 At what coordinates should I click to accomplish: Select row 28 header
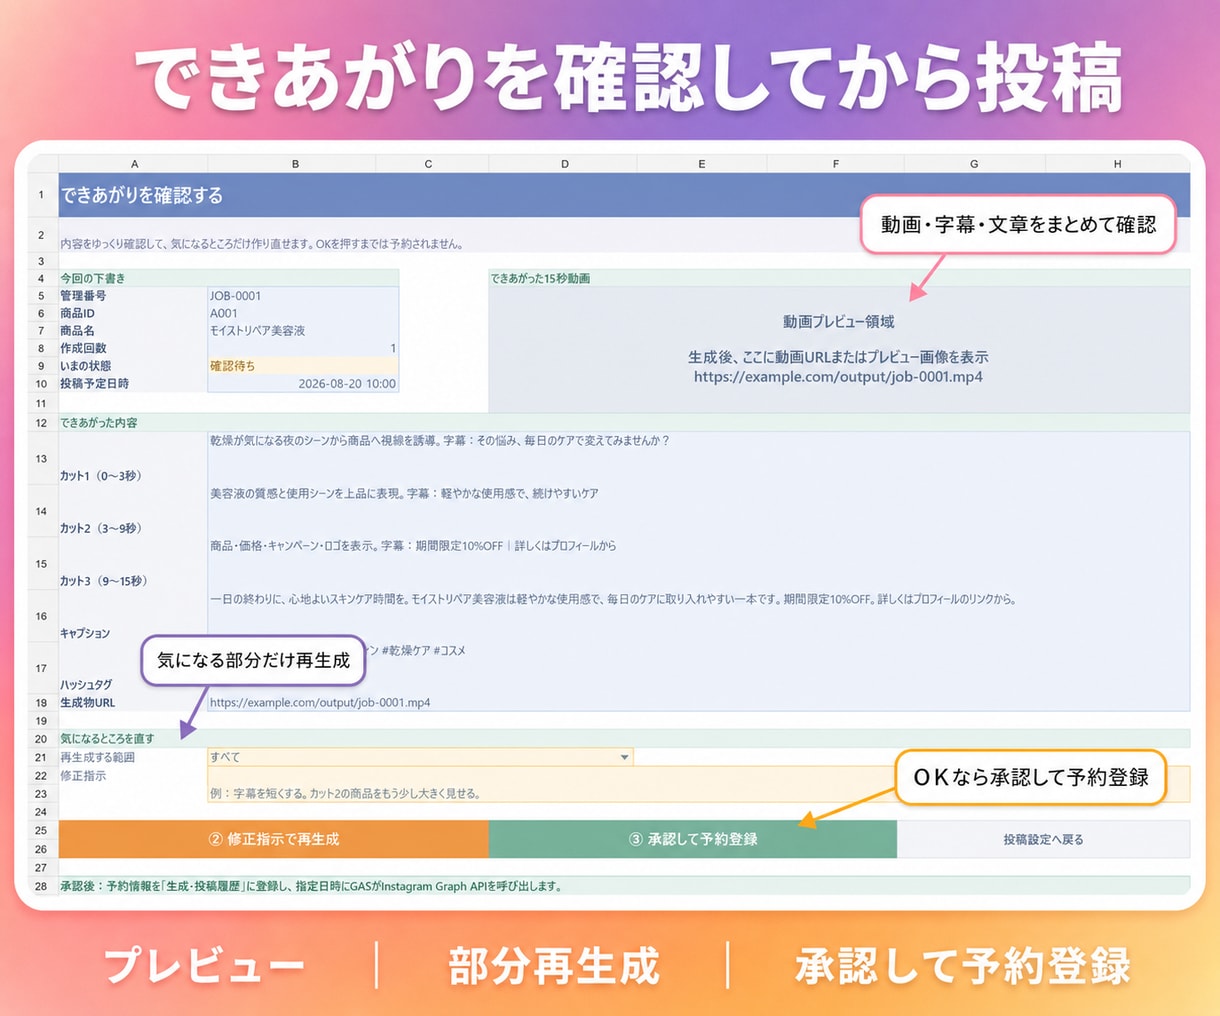click(x=42, y=886)
